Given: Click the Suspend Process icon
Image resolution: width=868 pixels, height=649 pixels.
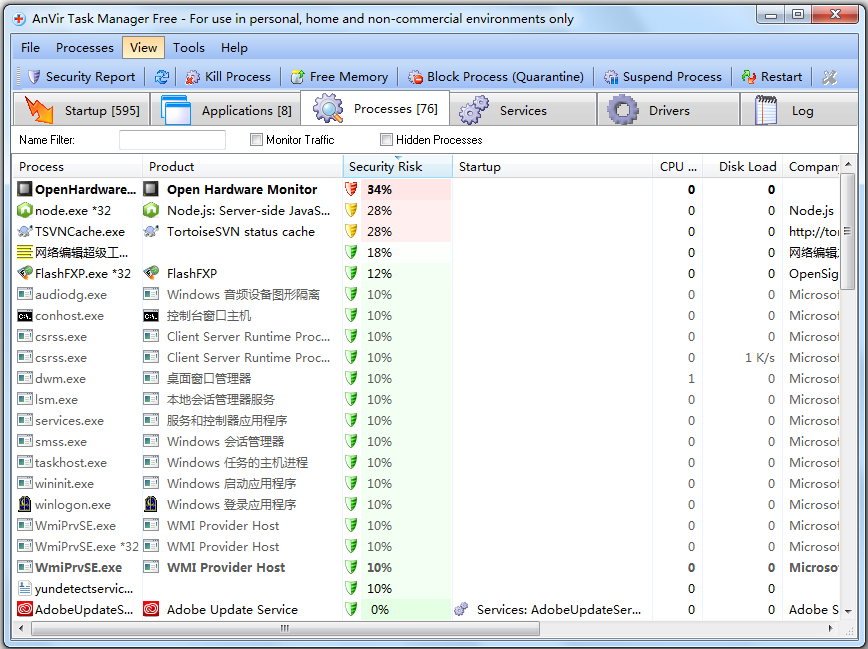Looking at the screenshot, I should (611, 76).
